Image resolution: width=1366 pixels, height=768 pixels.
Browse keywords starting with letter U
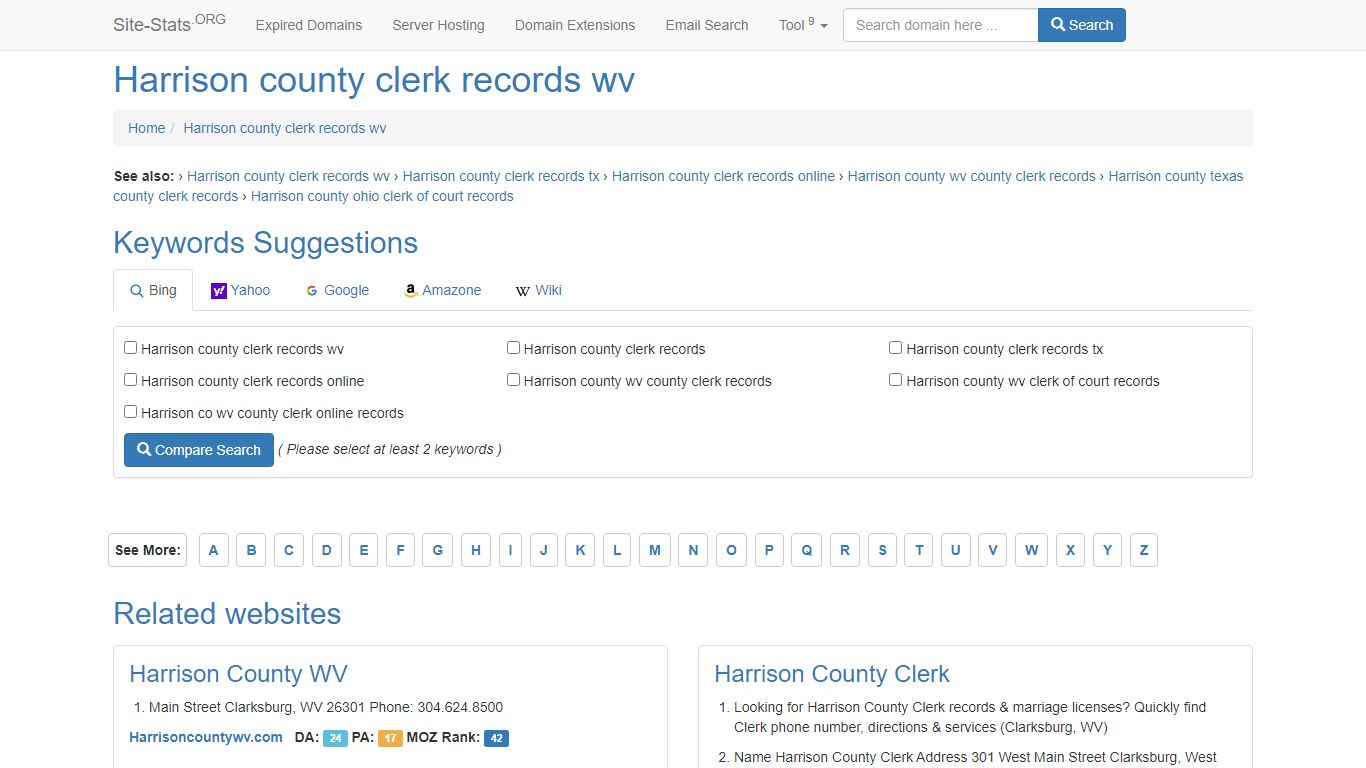[956, 550]
